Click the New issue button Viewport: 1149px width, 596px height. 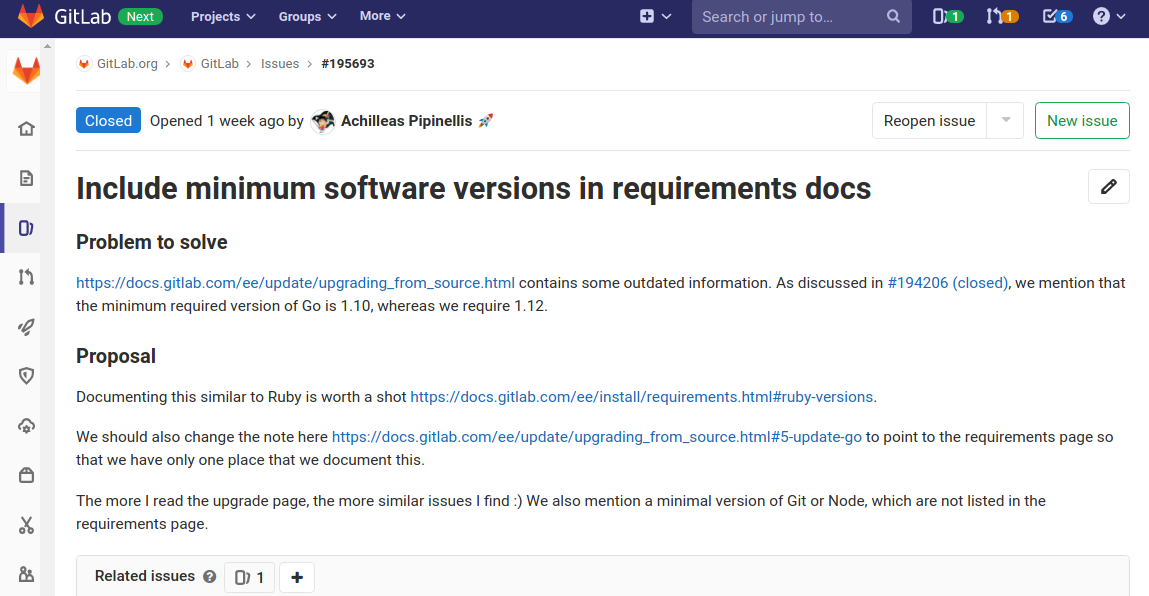tap(1082, 121)
